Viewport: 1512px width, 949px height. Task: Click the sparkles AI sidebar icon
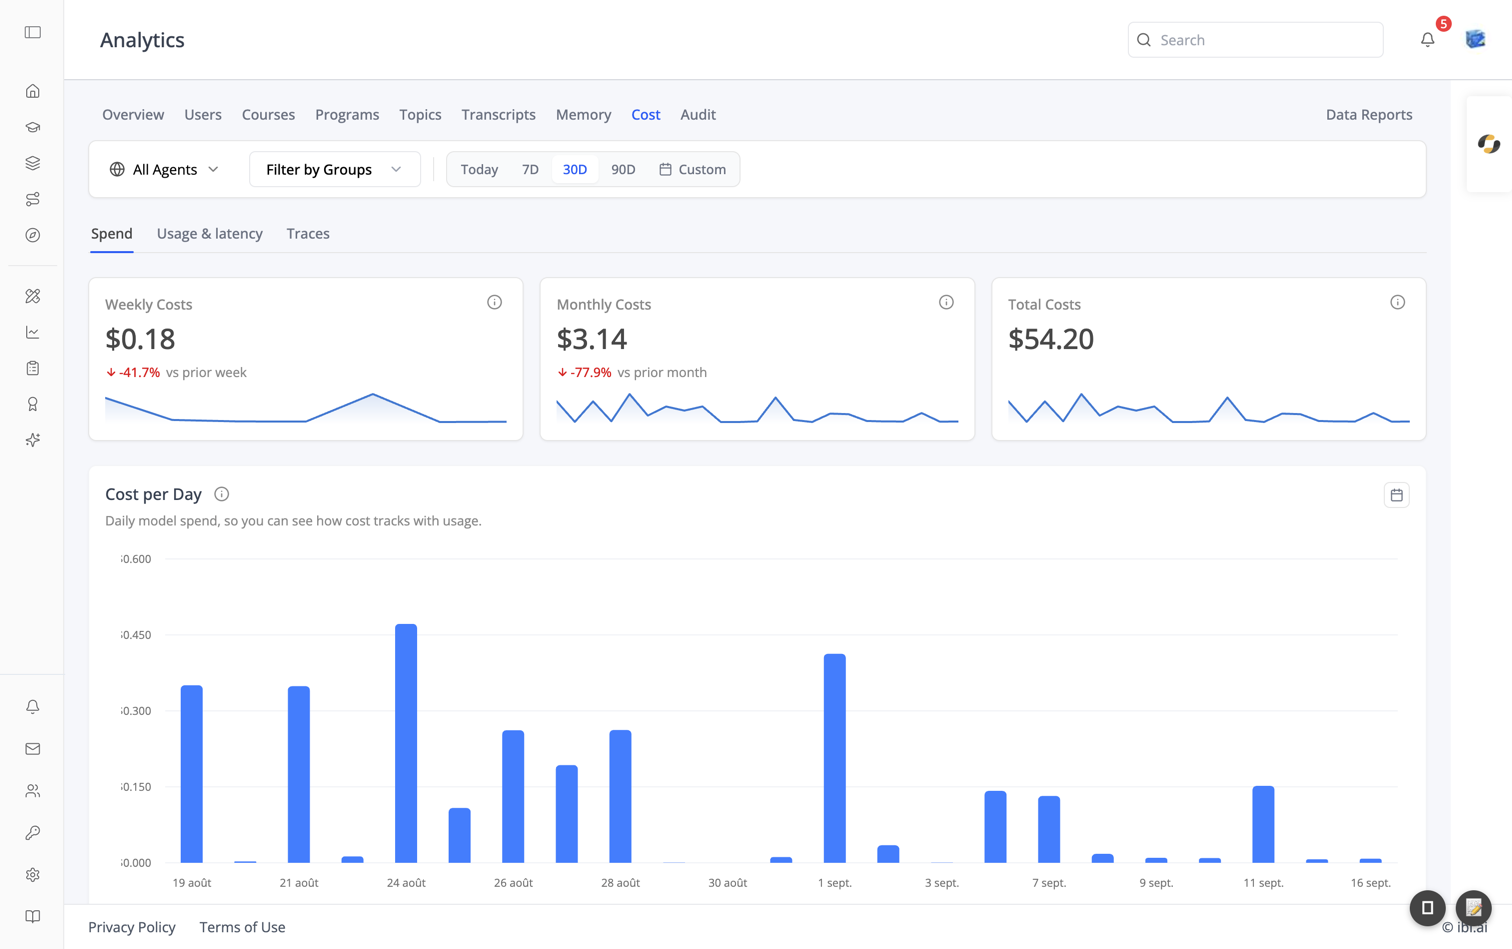click(x=33, y=440)
